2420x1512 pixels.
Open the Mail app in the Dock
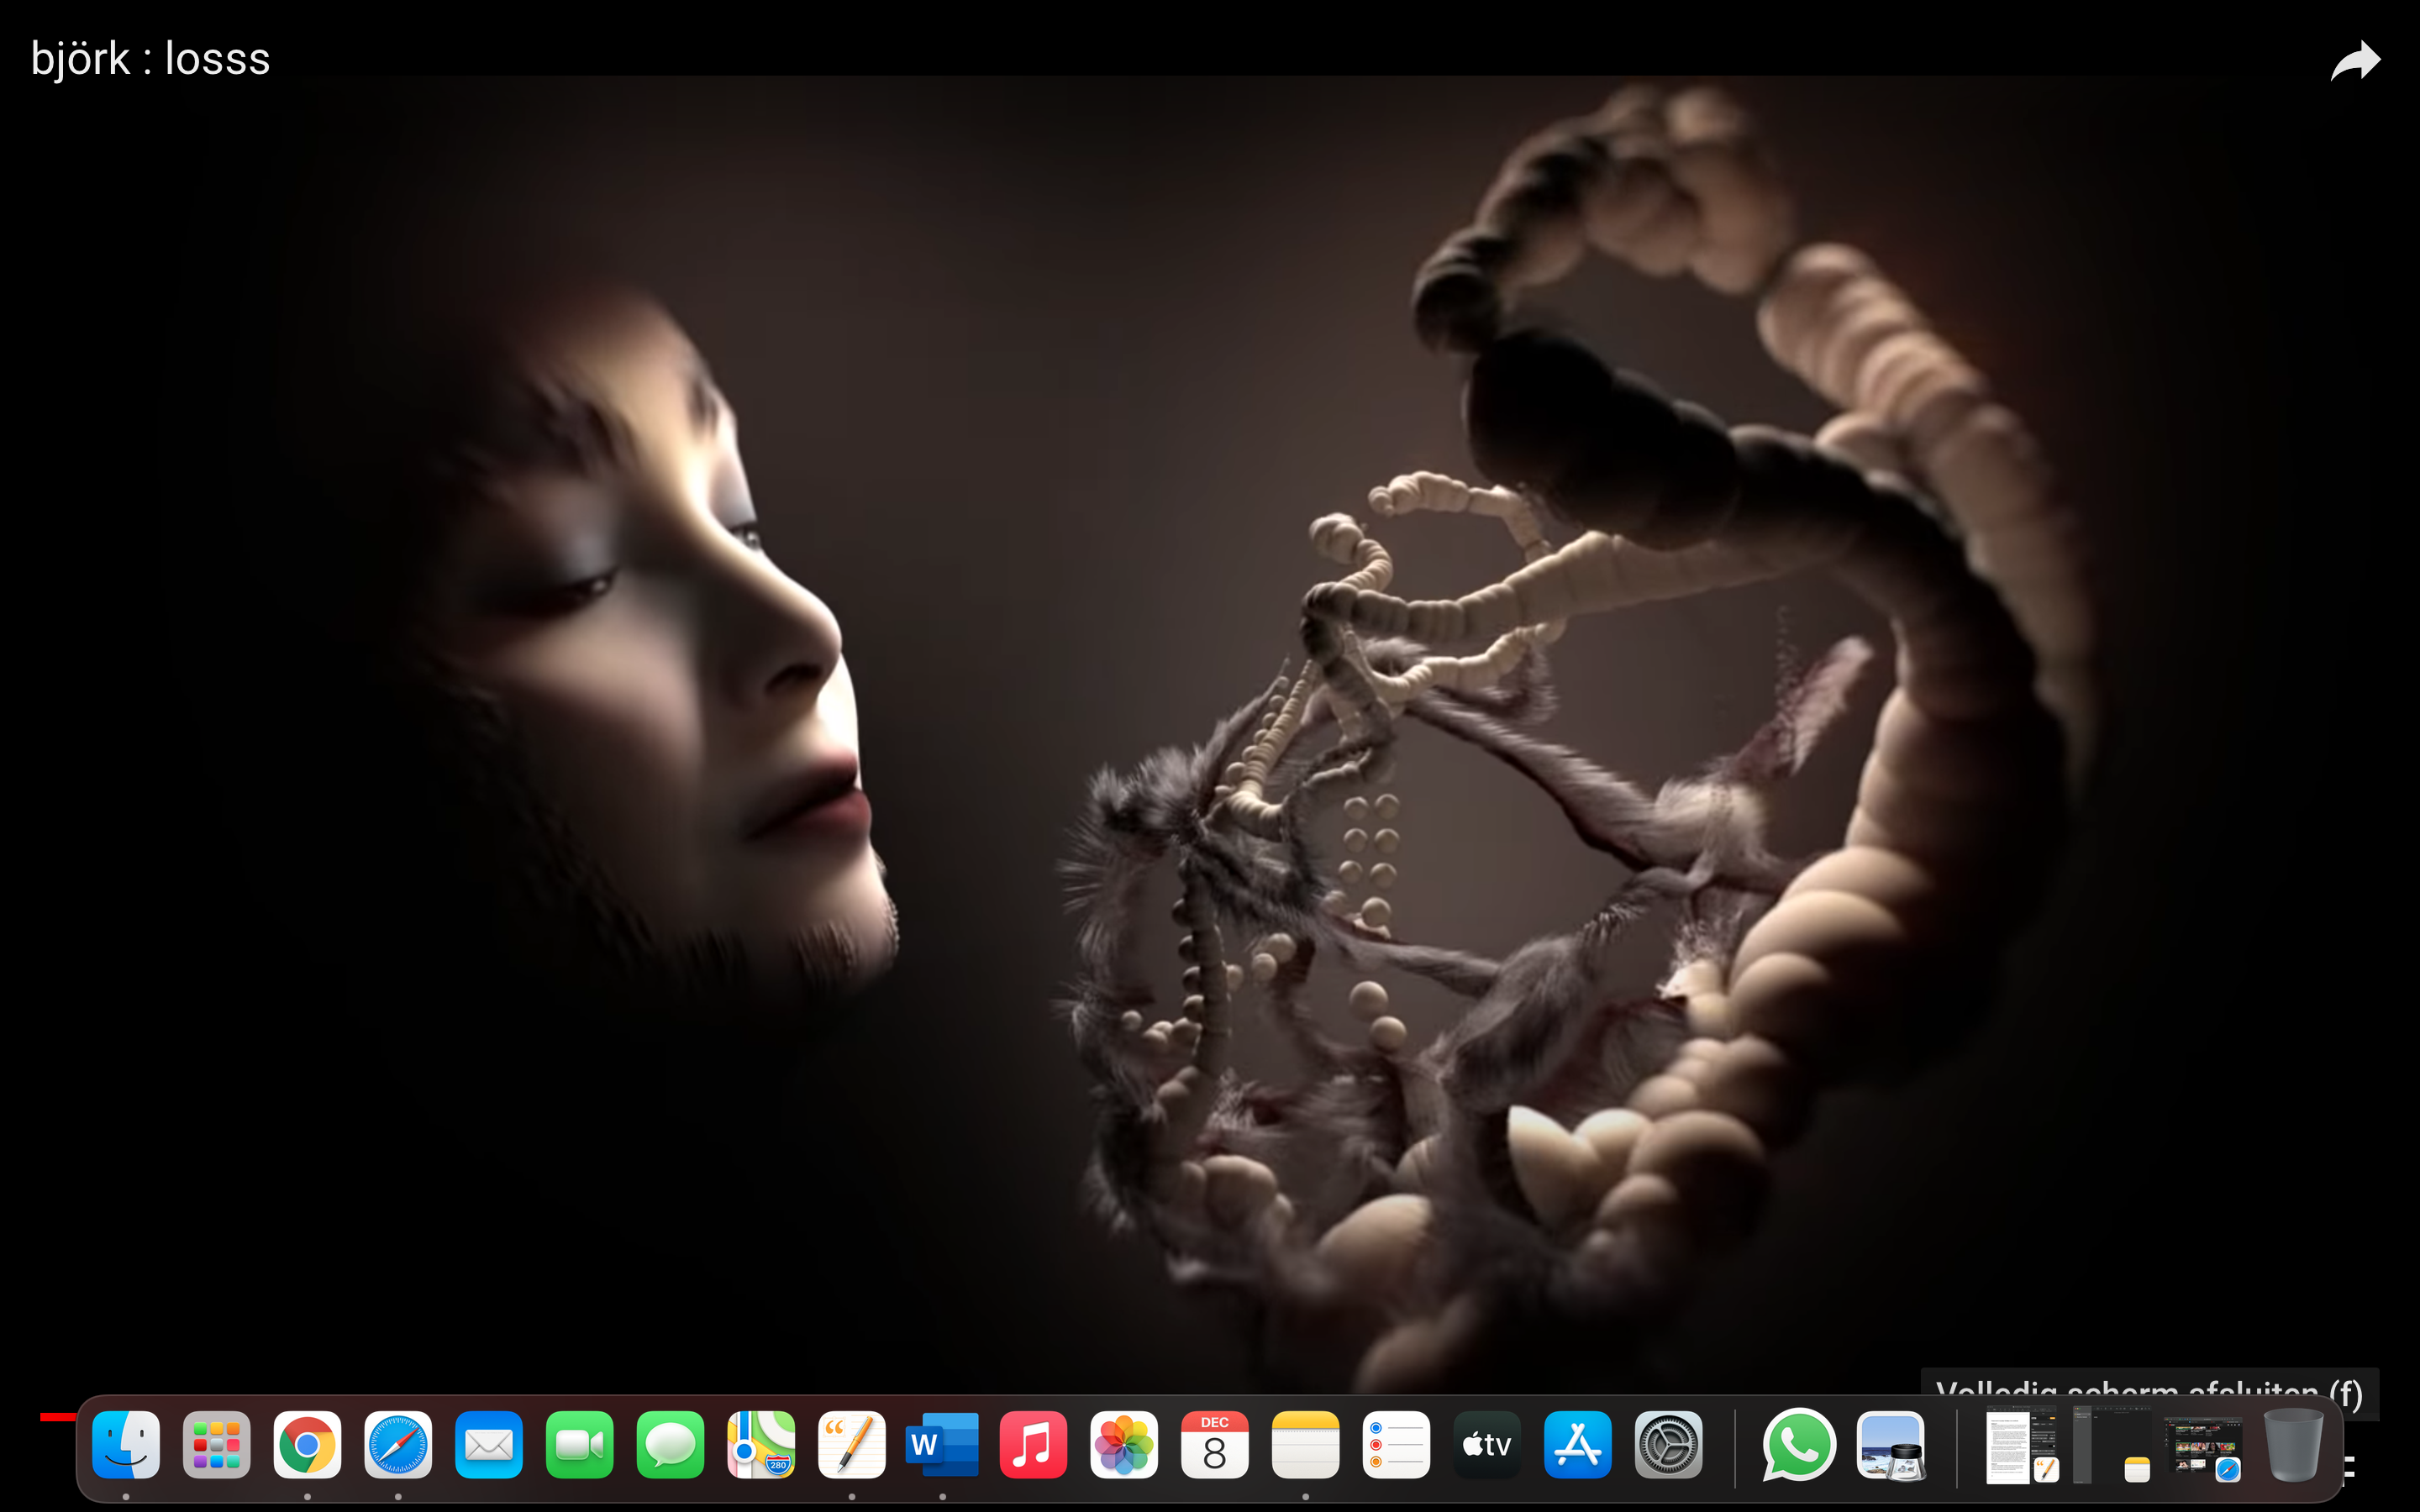489,1444
